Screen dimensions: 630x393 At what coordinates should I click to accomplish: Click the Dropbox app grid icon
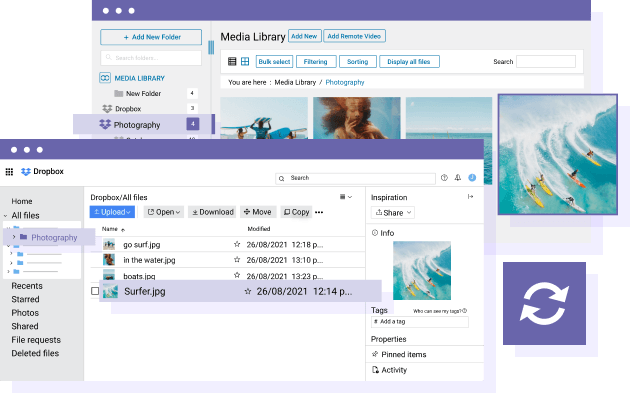click(9, 172)
